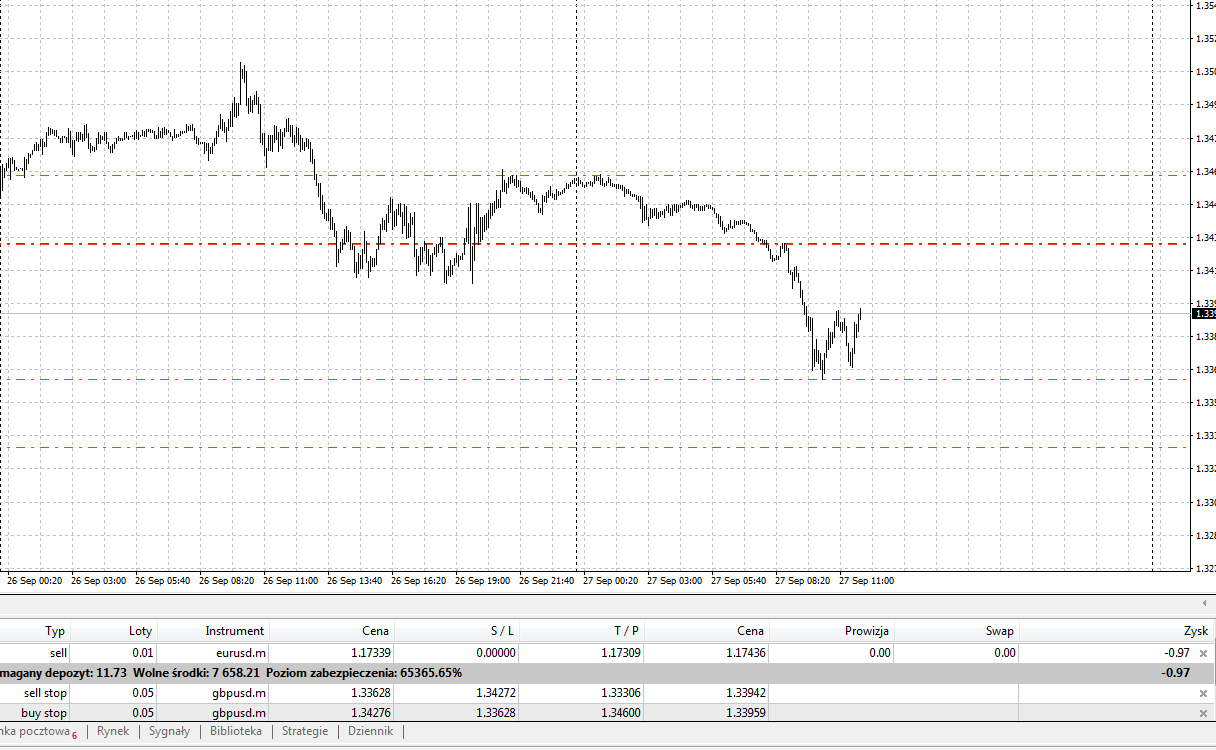
Task: Click the current price label on price axis
Action: point(1203,313)
